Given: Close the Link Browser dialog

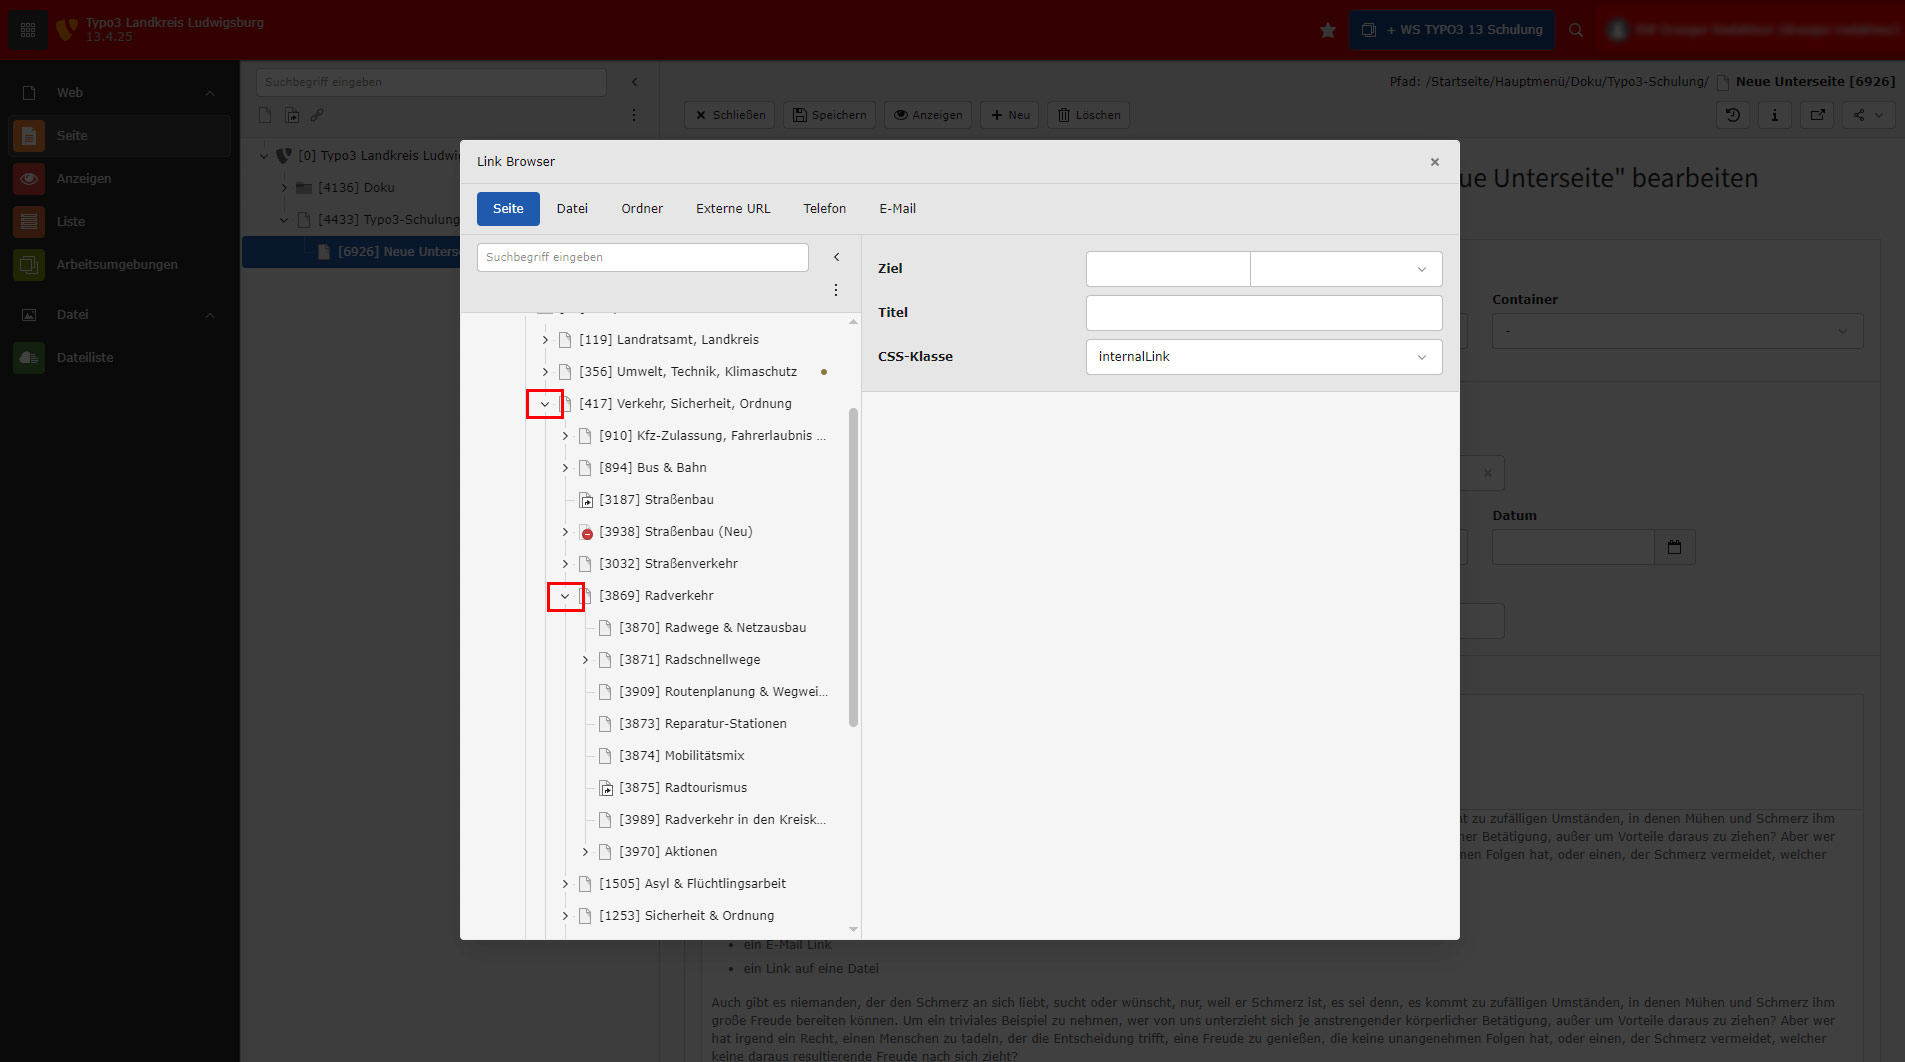Looking at the screenshot, I should tap(1434, 162).
